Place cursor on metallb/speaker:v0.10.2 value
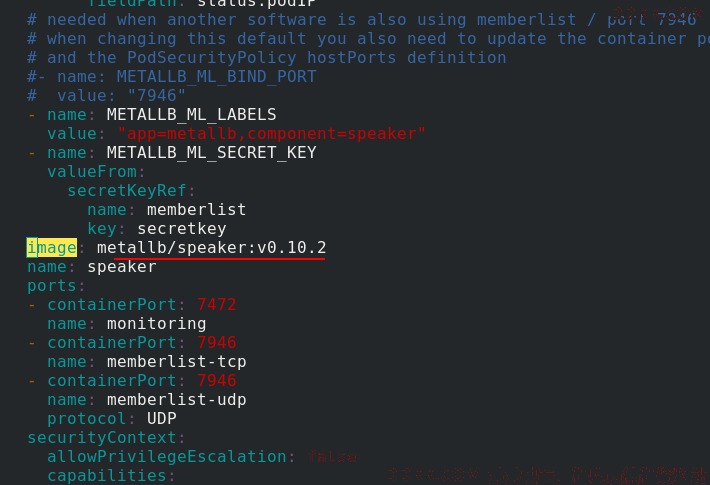 click(x=211, y=248)
